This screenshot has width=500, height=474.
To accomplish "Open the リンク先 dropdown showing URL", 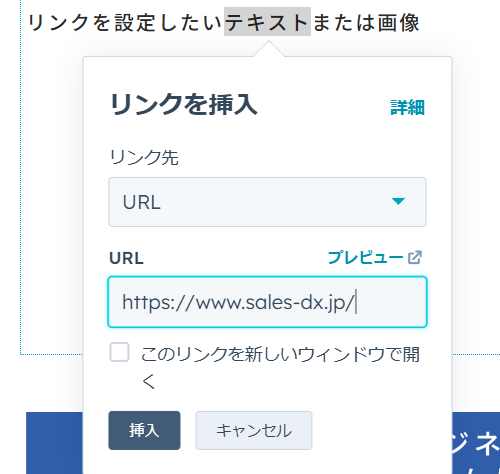I will (267, 202).
